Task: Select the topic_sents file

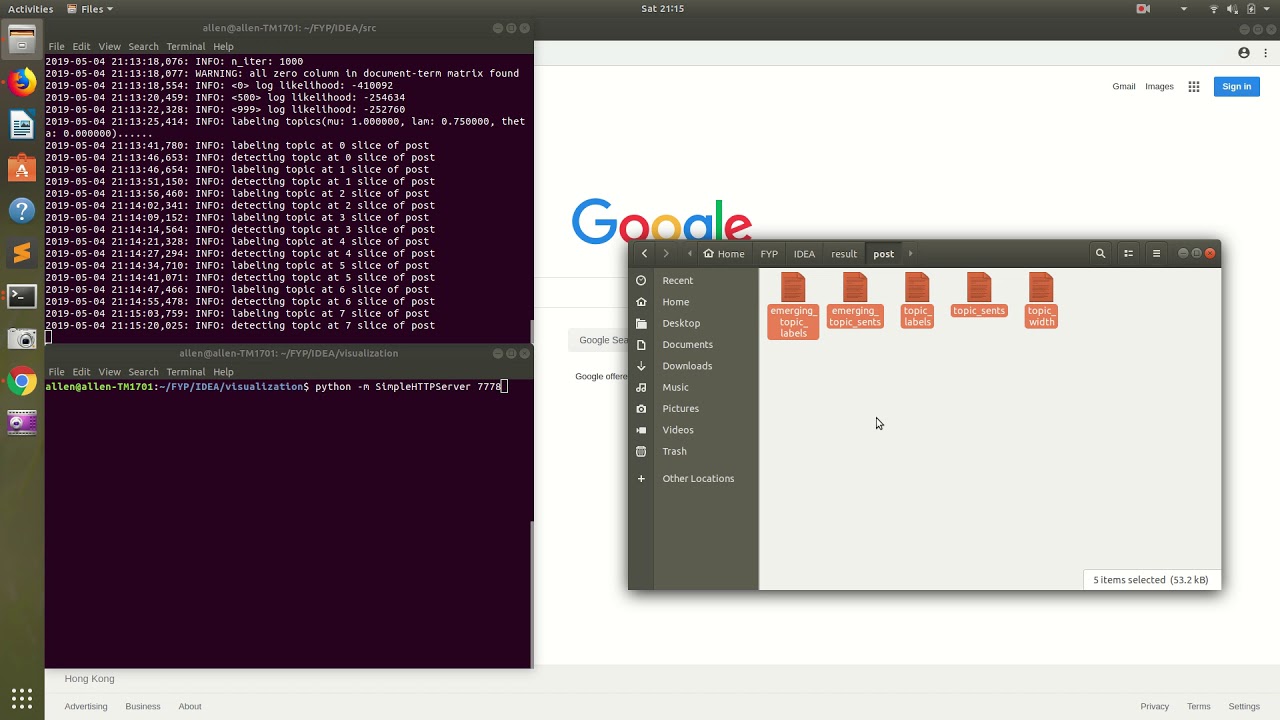Action: pos(979,295)
